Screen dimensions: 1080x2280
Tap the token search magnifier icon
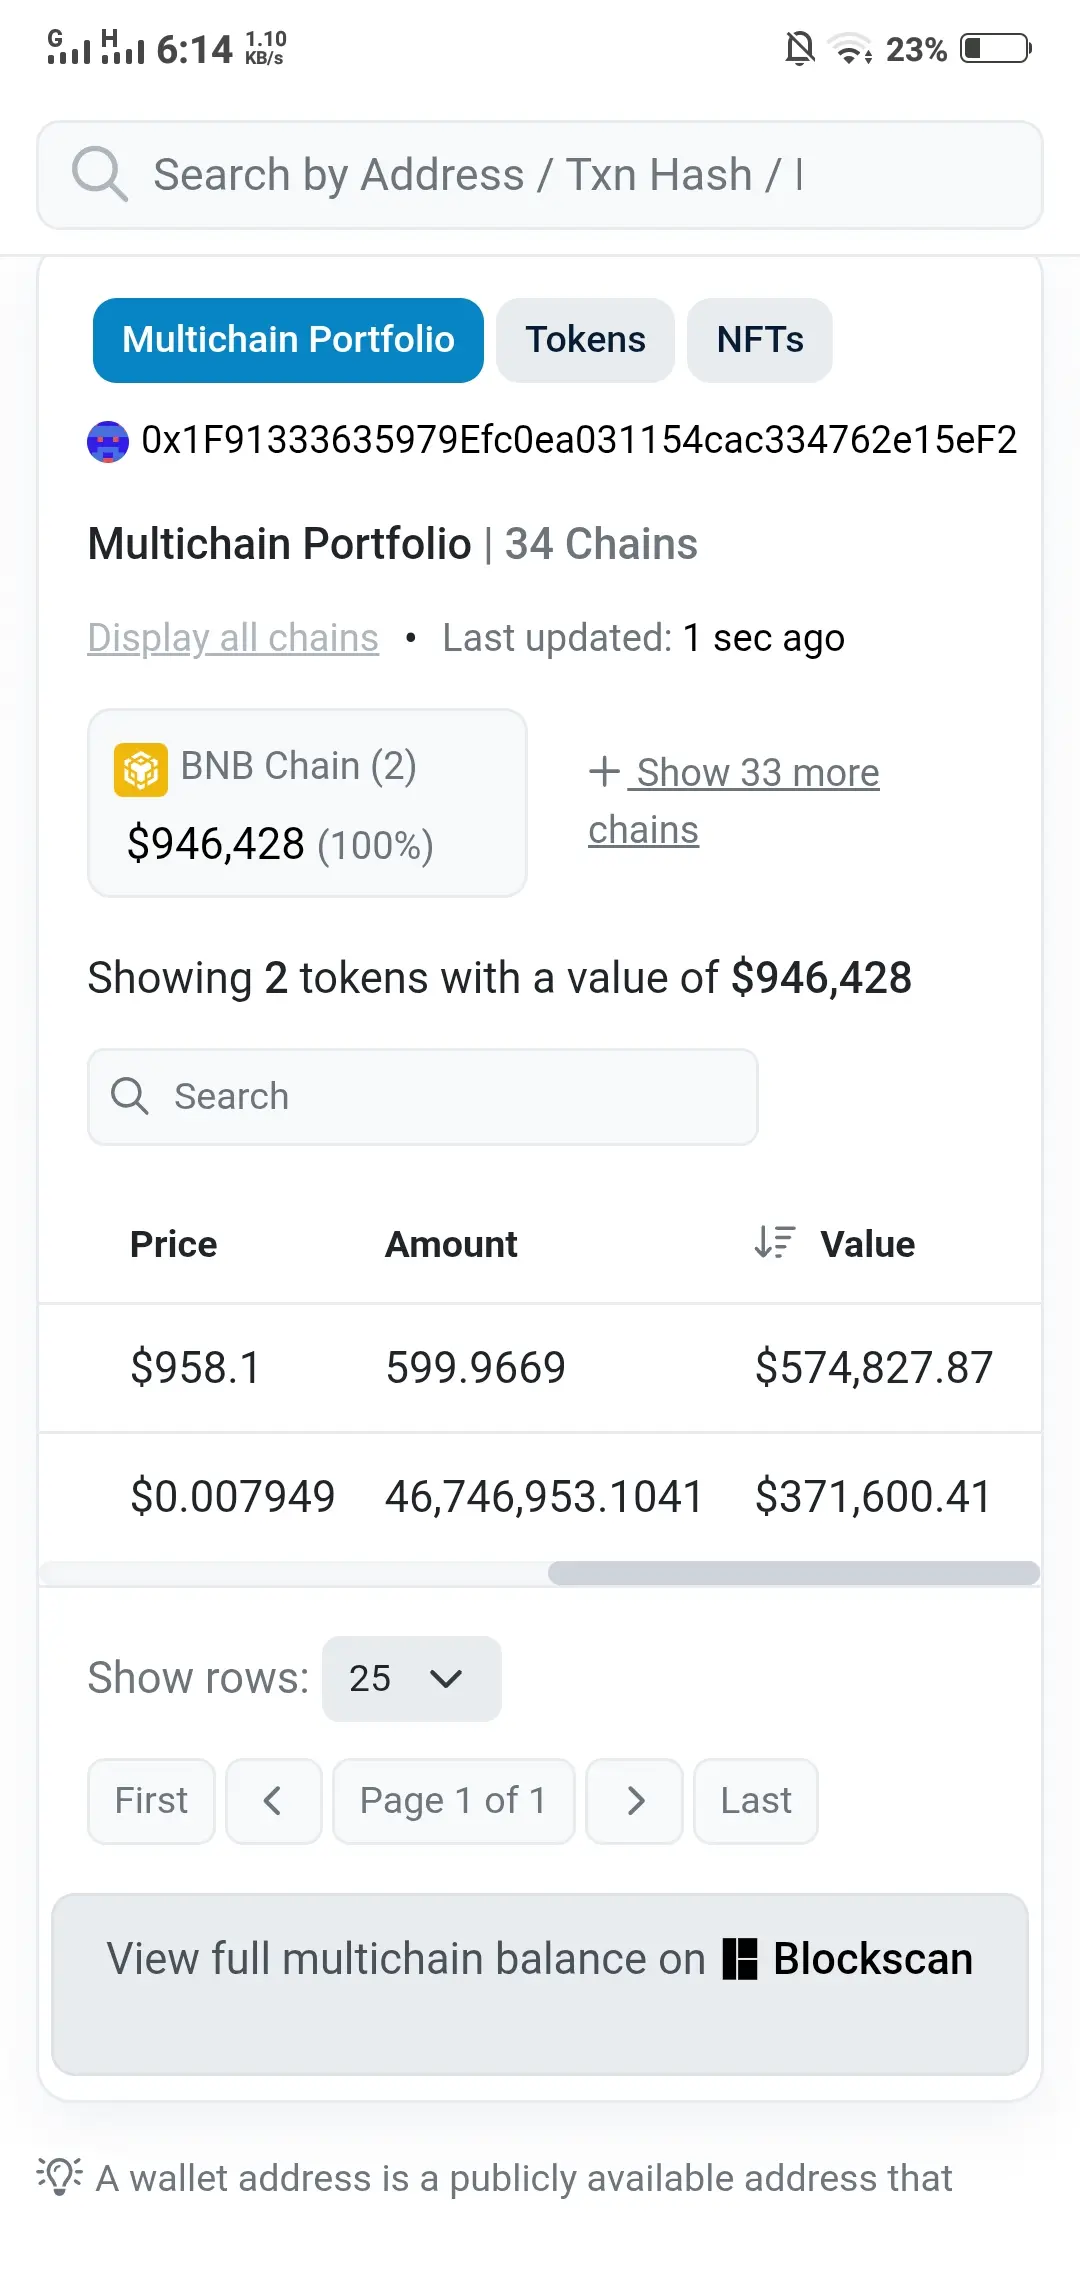tap(130, 1096)
